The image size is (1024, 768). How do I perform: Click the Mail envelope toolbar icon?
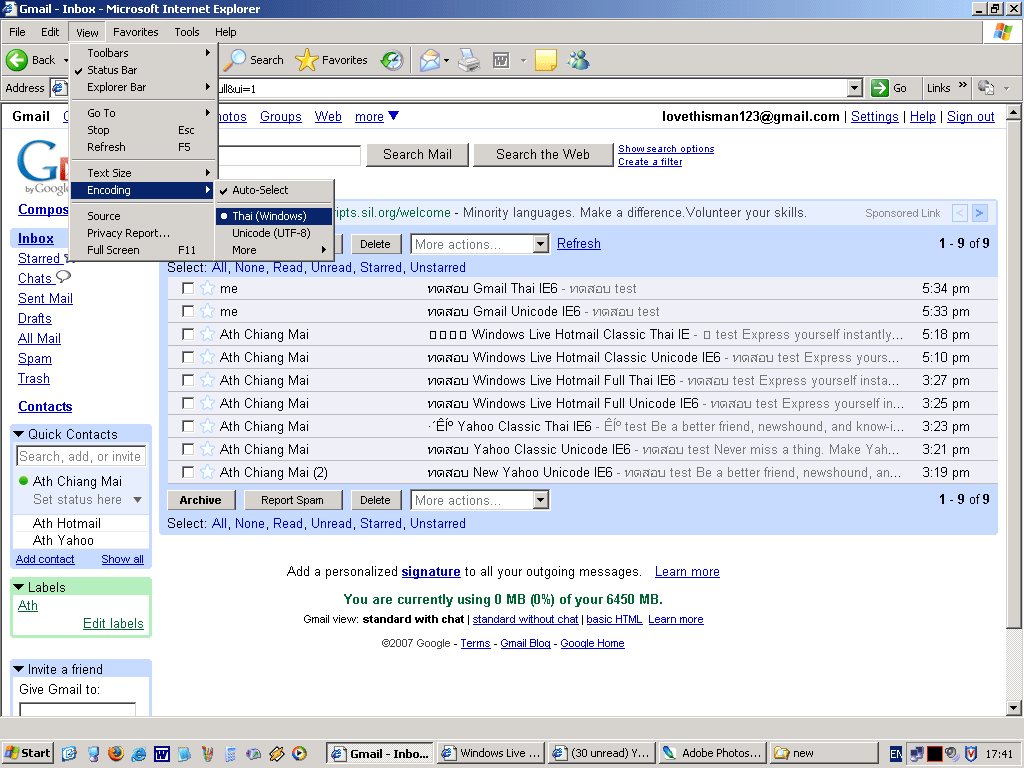430,60
